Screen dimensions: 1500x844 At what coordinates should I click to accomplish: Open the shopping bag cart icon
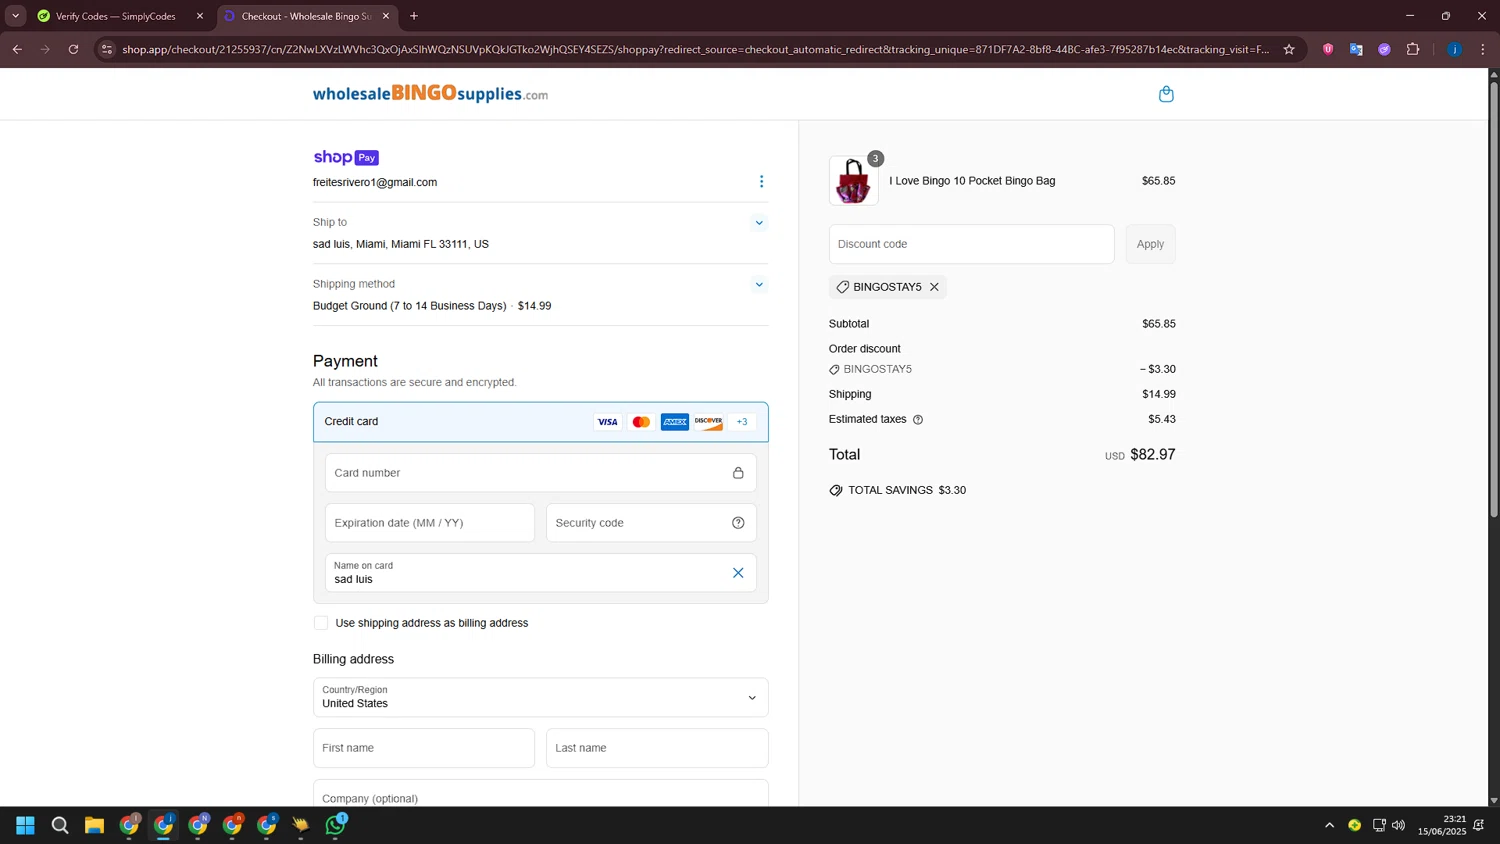1166,94
